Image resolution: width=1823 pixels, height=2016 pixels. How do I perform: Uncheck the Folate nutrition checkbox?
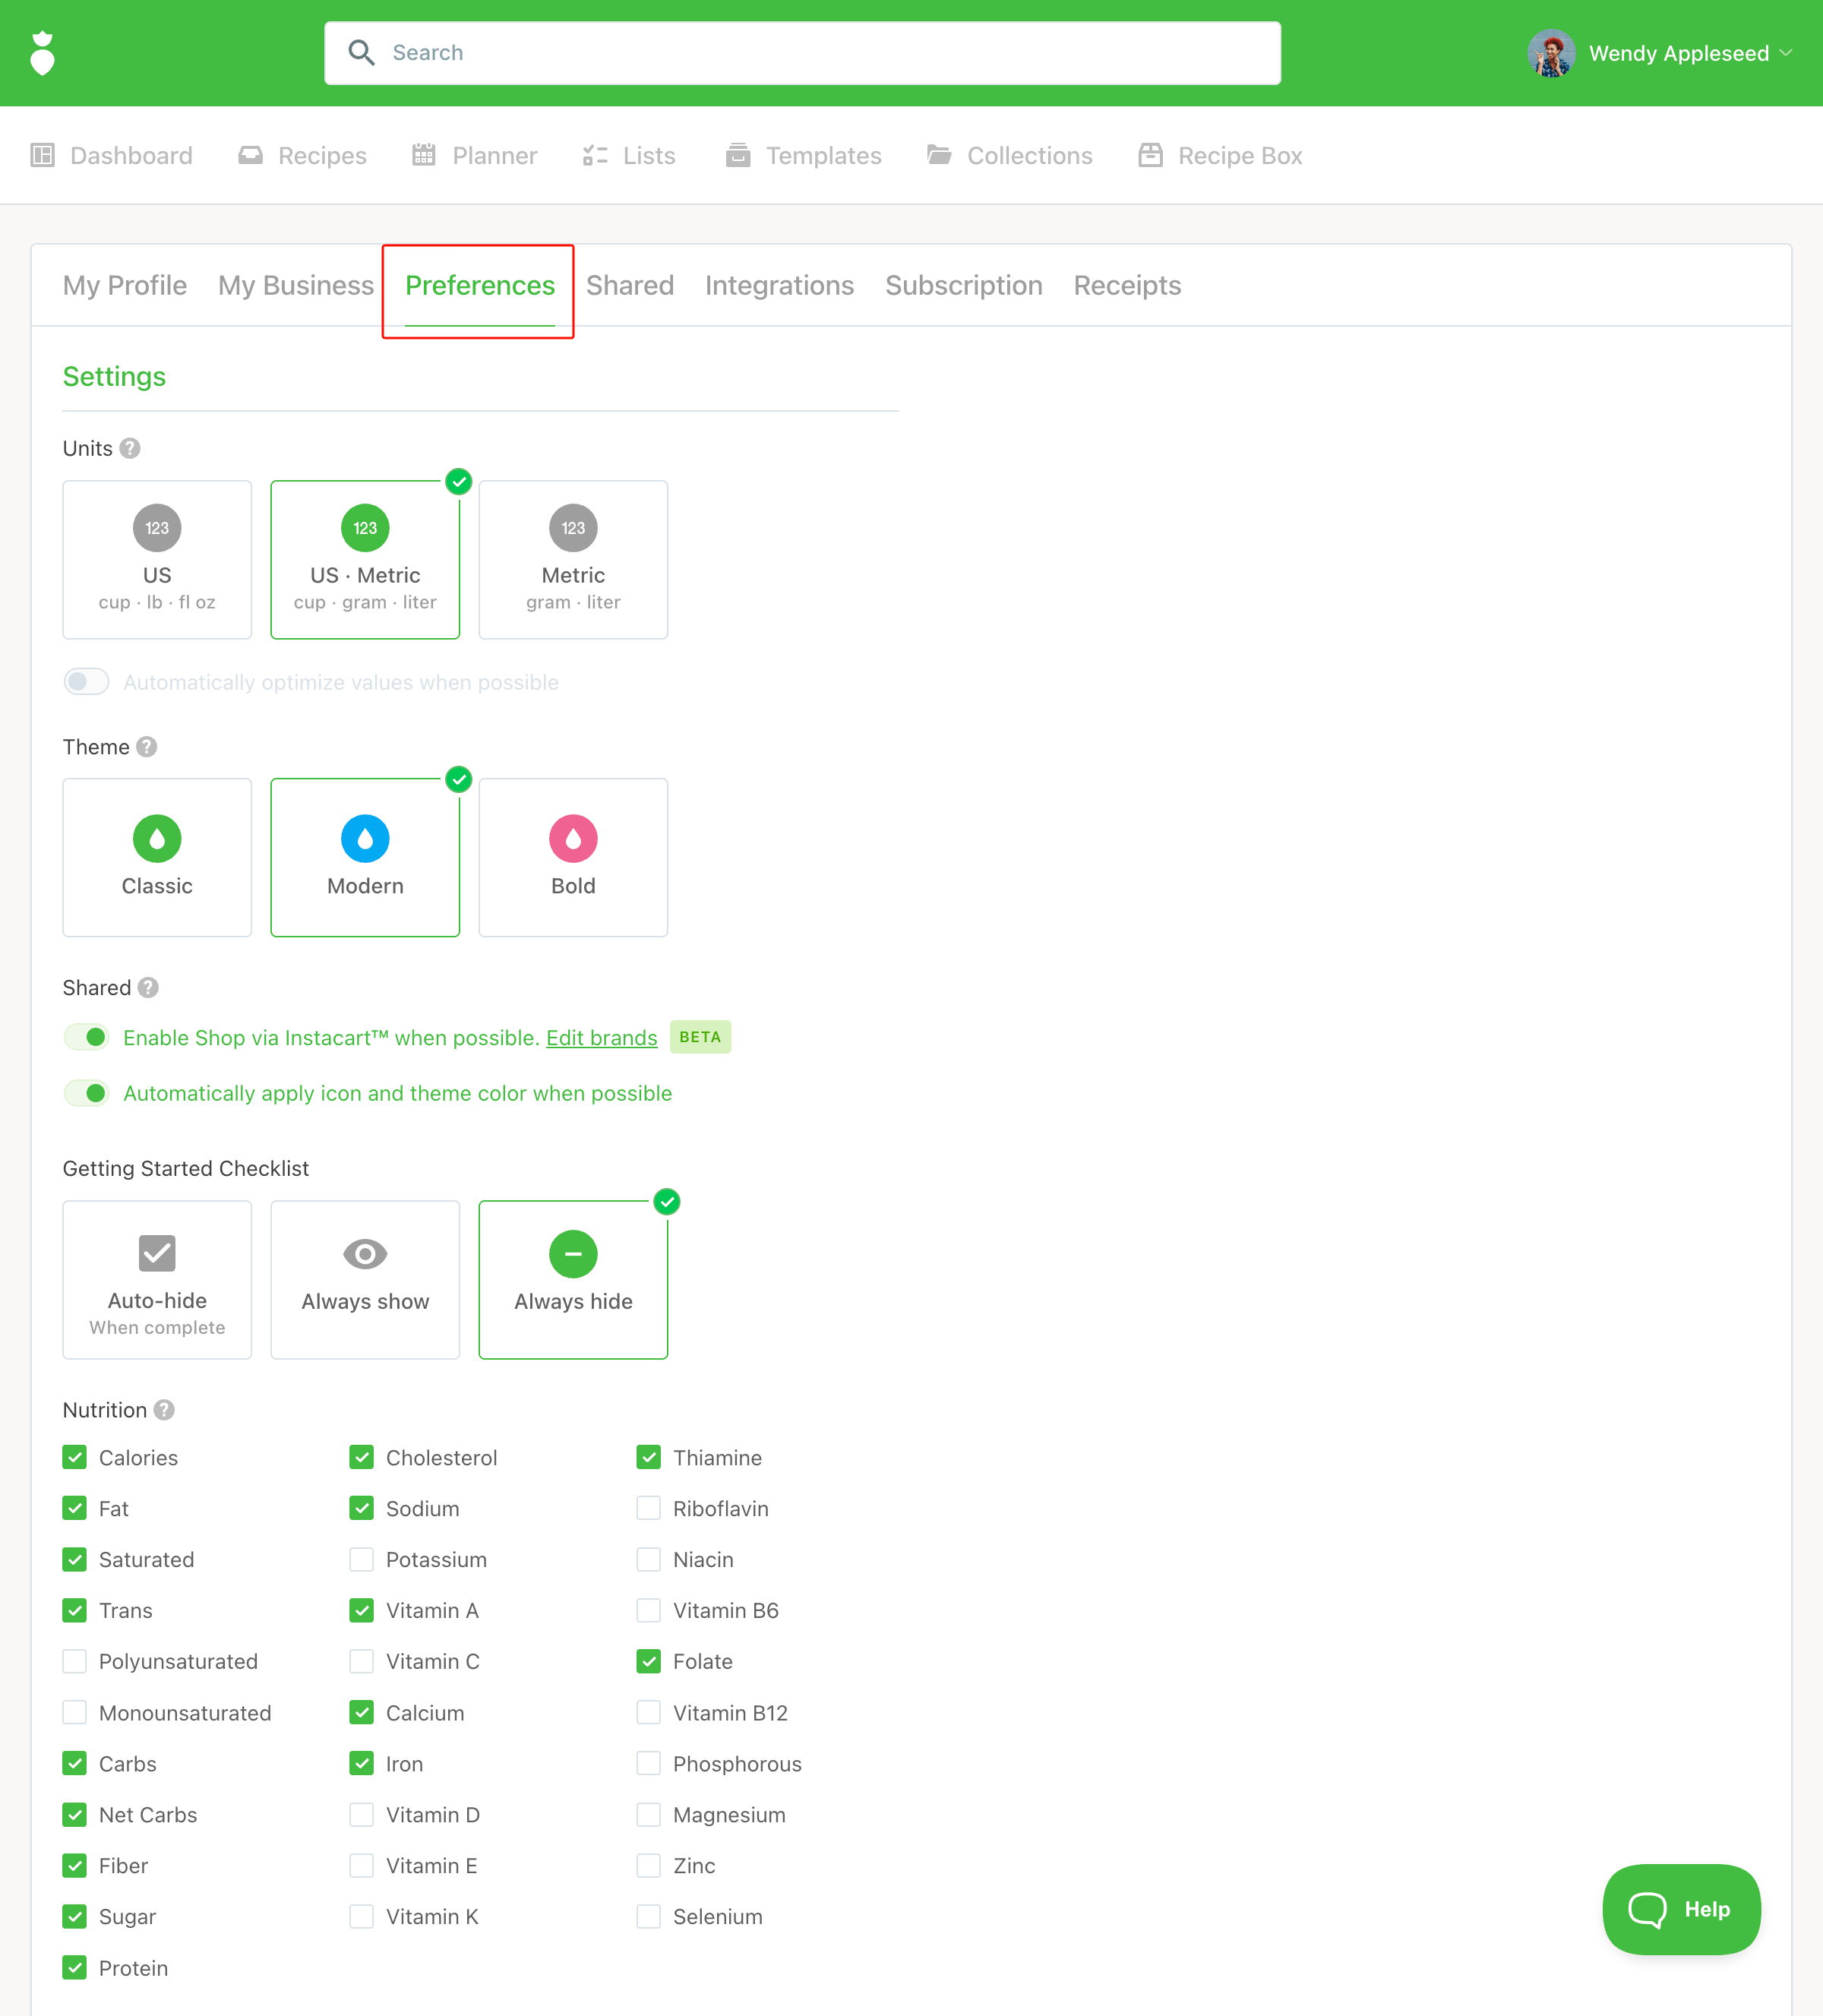649,1661
